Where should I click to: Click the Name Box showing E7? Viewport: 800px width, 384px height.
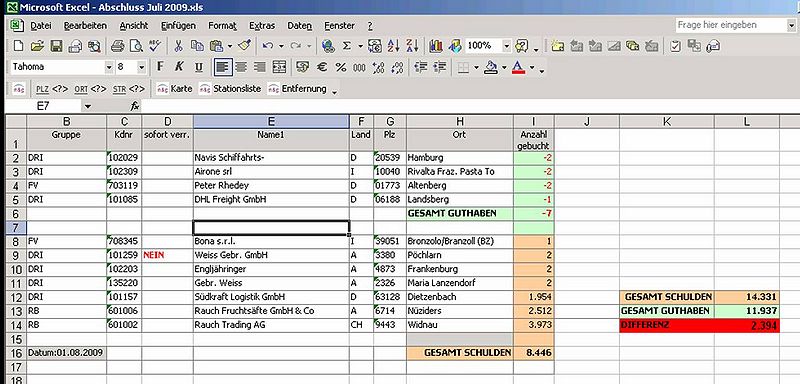[43, 106]
